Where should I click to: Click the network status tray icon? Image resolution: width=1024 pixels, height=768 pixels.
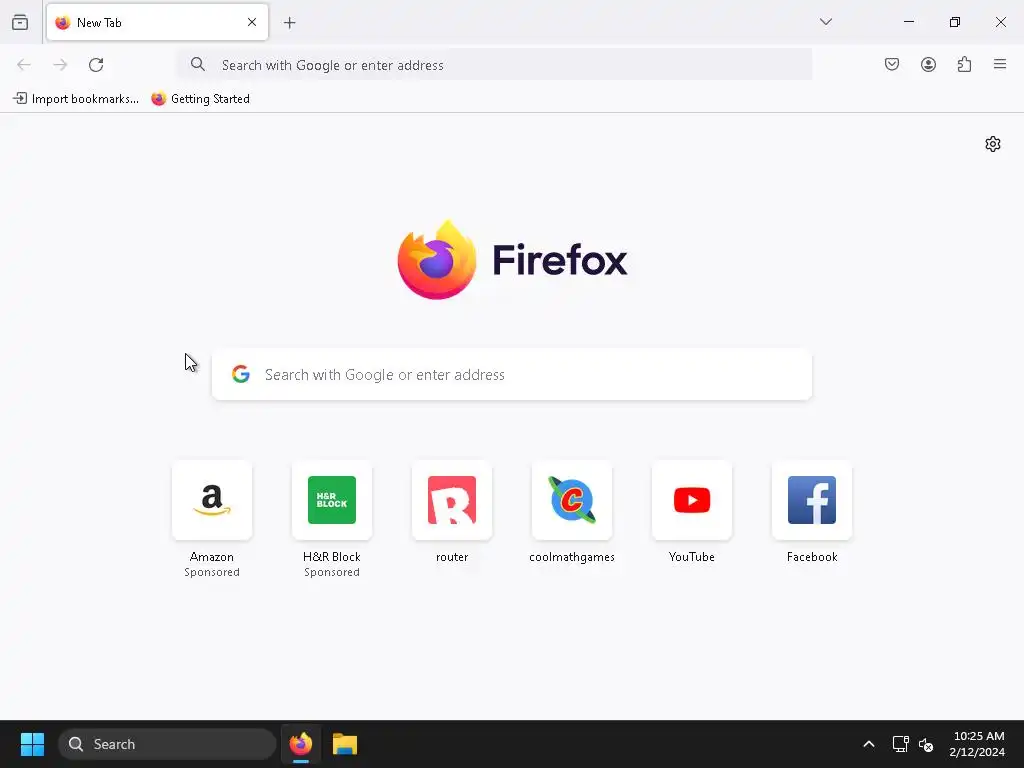pyautogui.click(x=901, y=744)
